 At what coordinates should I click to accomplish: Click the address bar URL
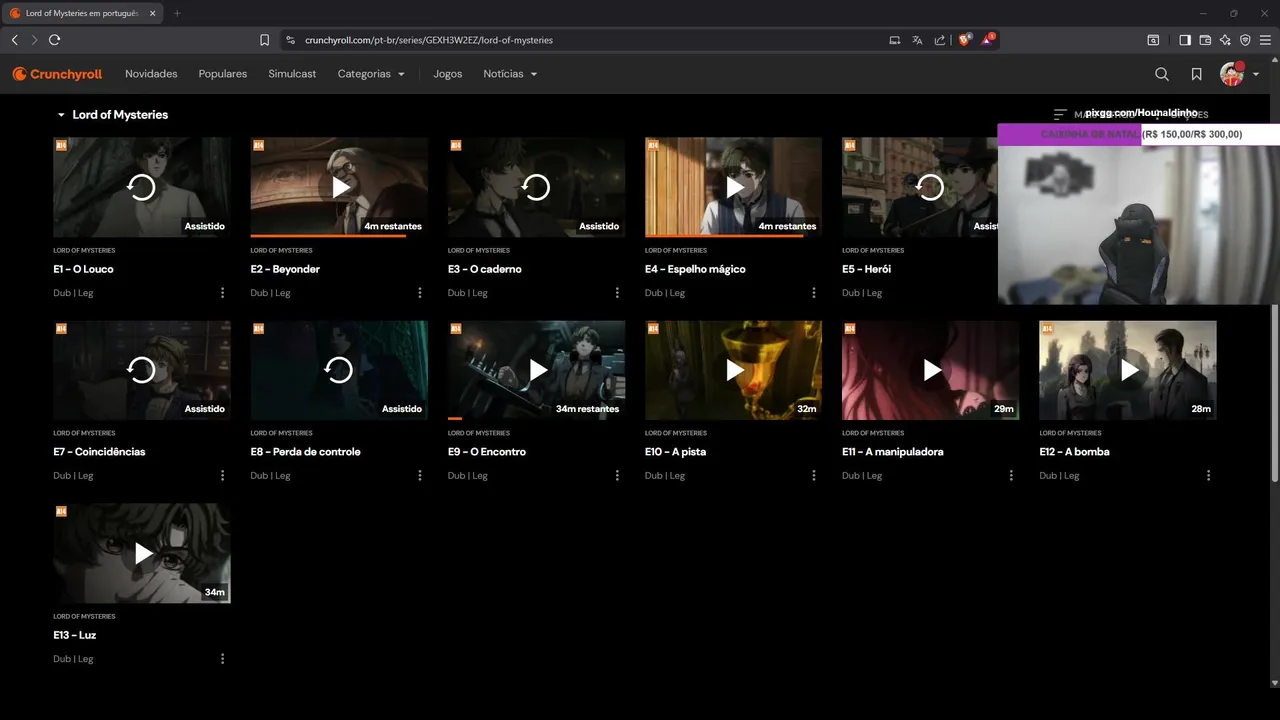pyautogui.click(x=427, y=40)
